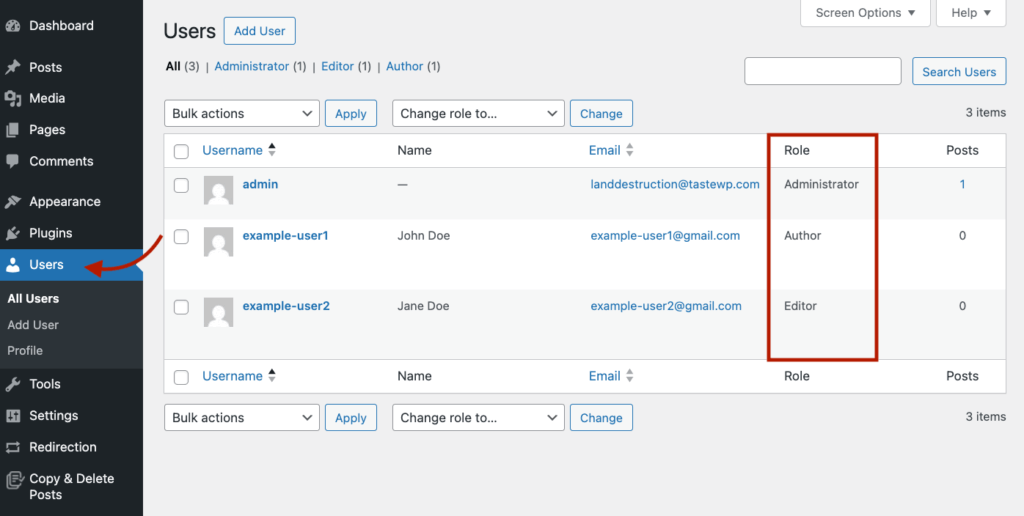Viewport: 1024px width, 516px height.
Task: Open the admin username link
Action: (x=260, y=184)
